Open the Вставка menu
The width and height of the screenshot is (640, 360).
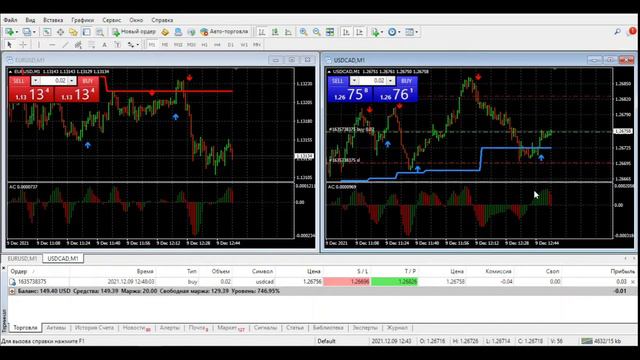53,20
